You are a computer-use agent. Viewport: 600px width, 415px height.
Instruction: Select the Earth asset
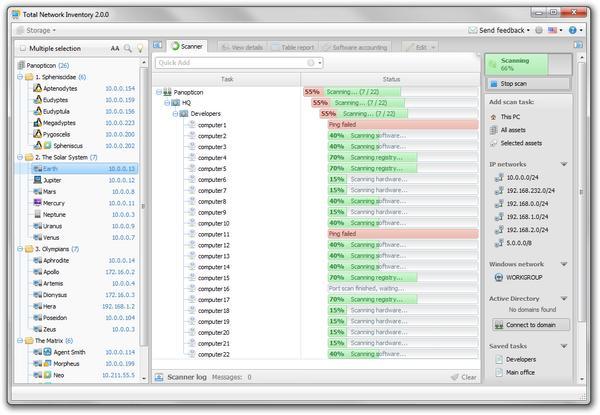tap(84, 169)
